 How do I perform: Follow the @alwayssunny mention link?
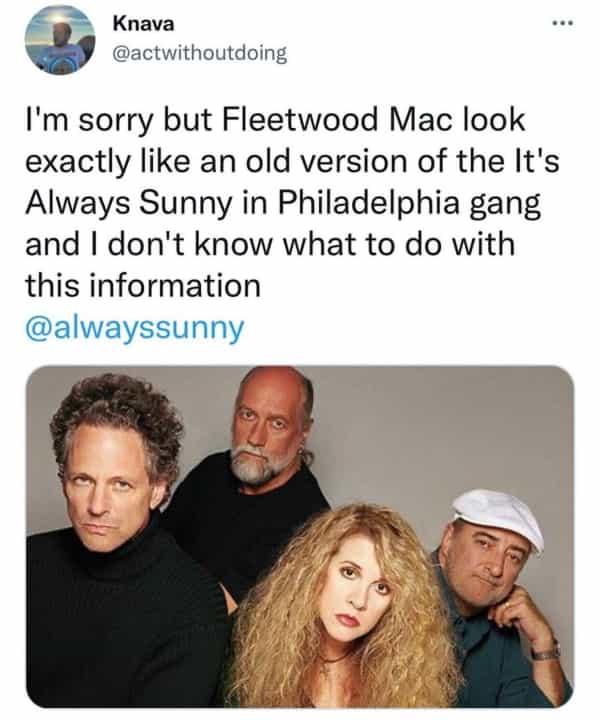(x=134, y=329)
